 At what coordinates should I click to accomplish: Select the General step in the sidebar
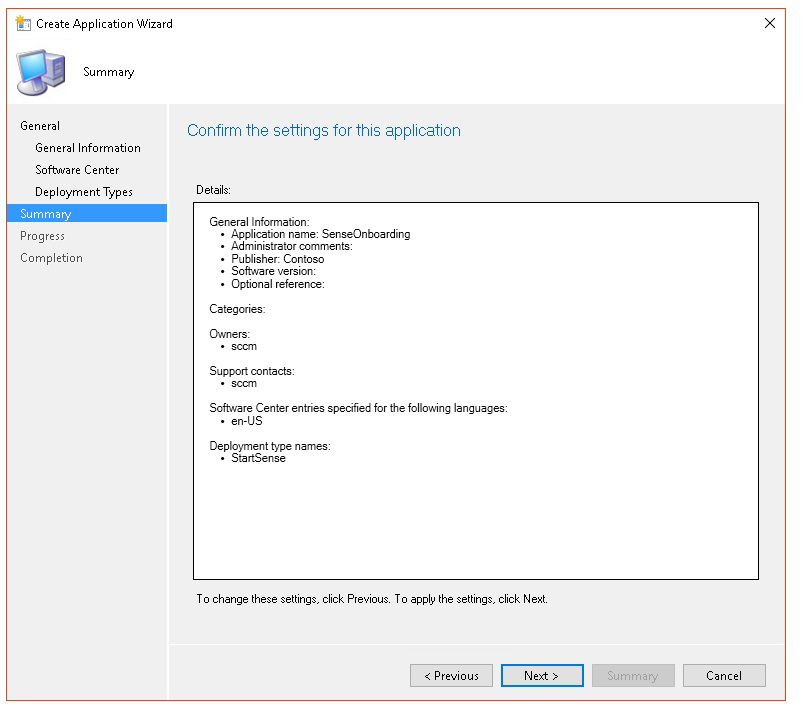(x=40, y=126)
